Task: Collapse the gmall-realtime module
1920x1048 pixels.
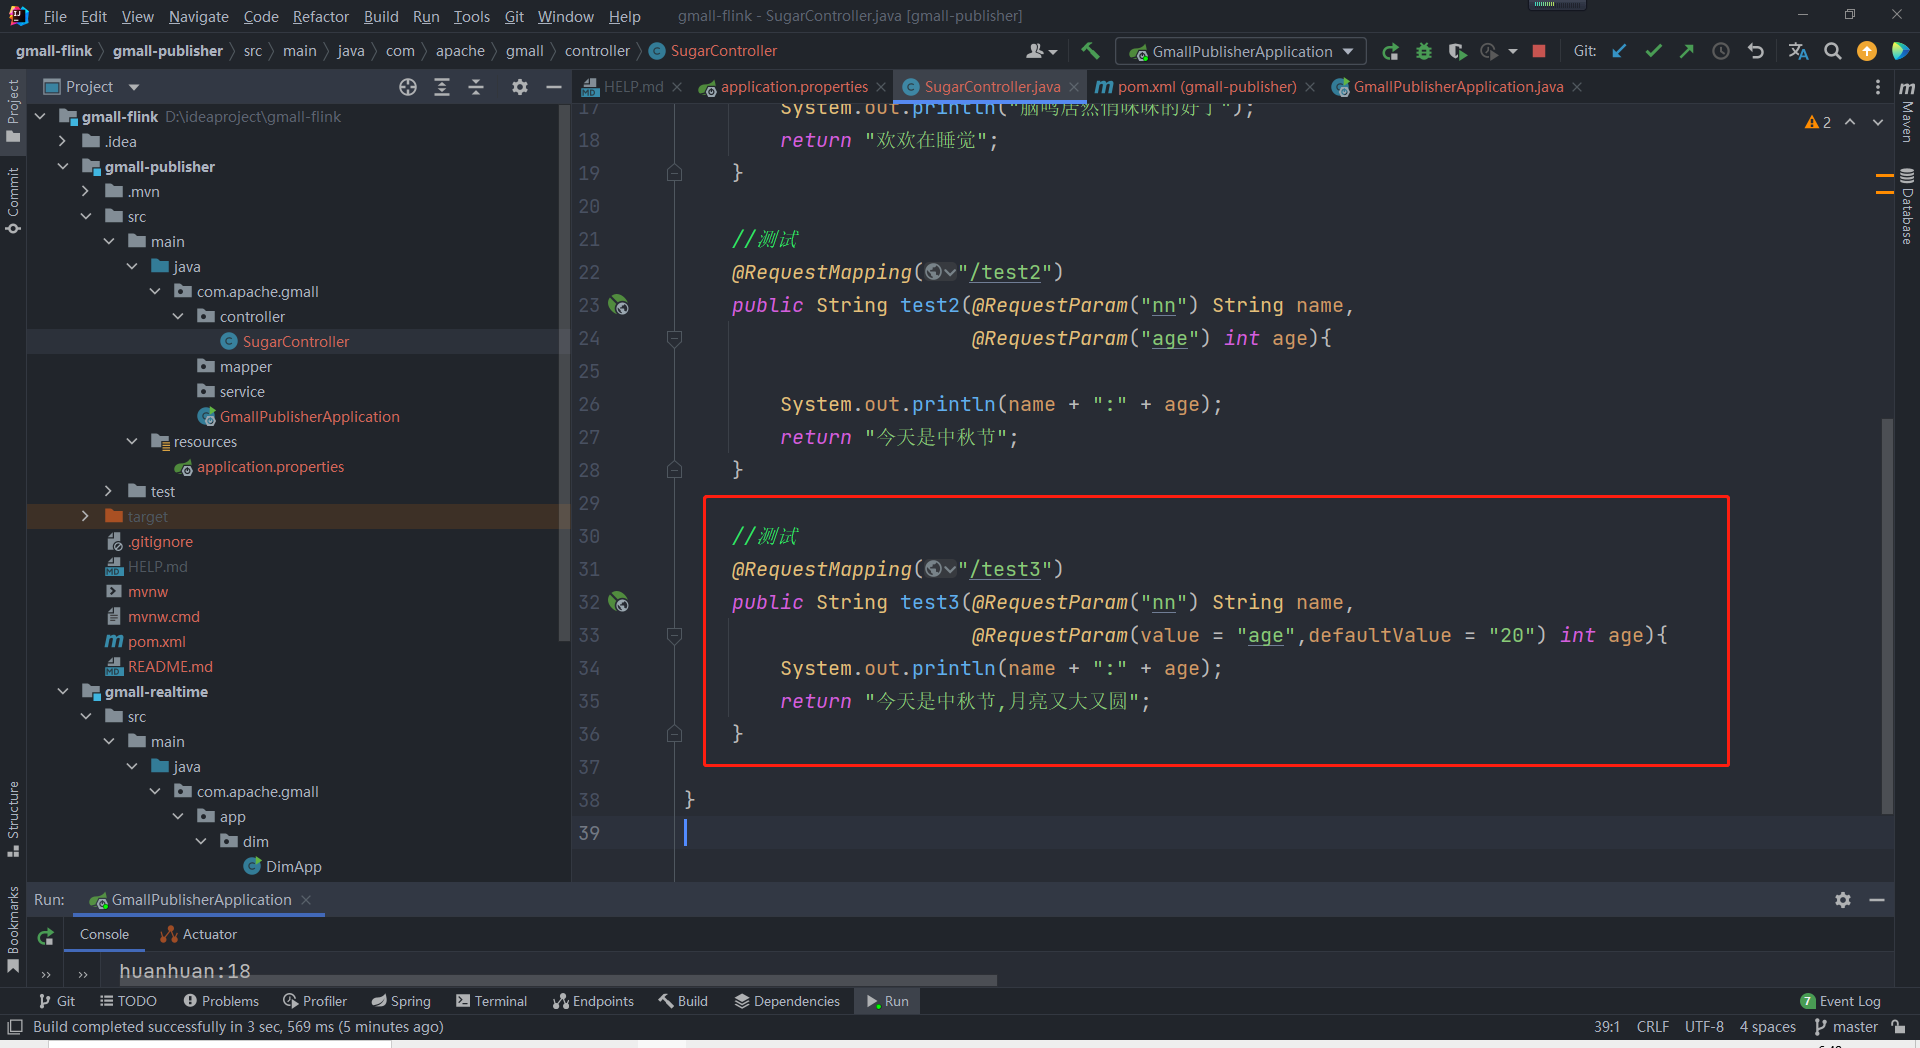Action: pos(62,692)
